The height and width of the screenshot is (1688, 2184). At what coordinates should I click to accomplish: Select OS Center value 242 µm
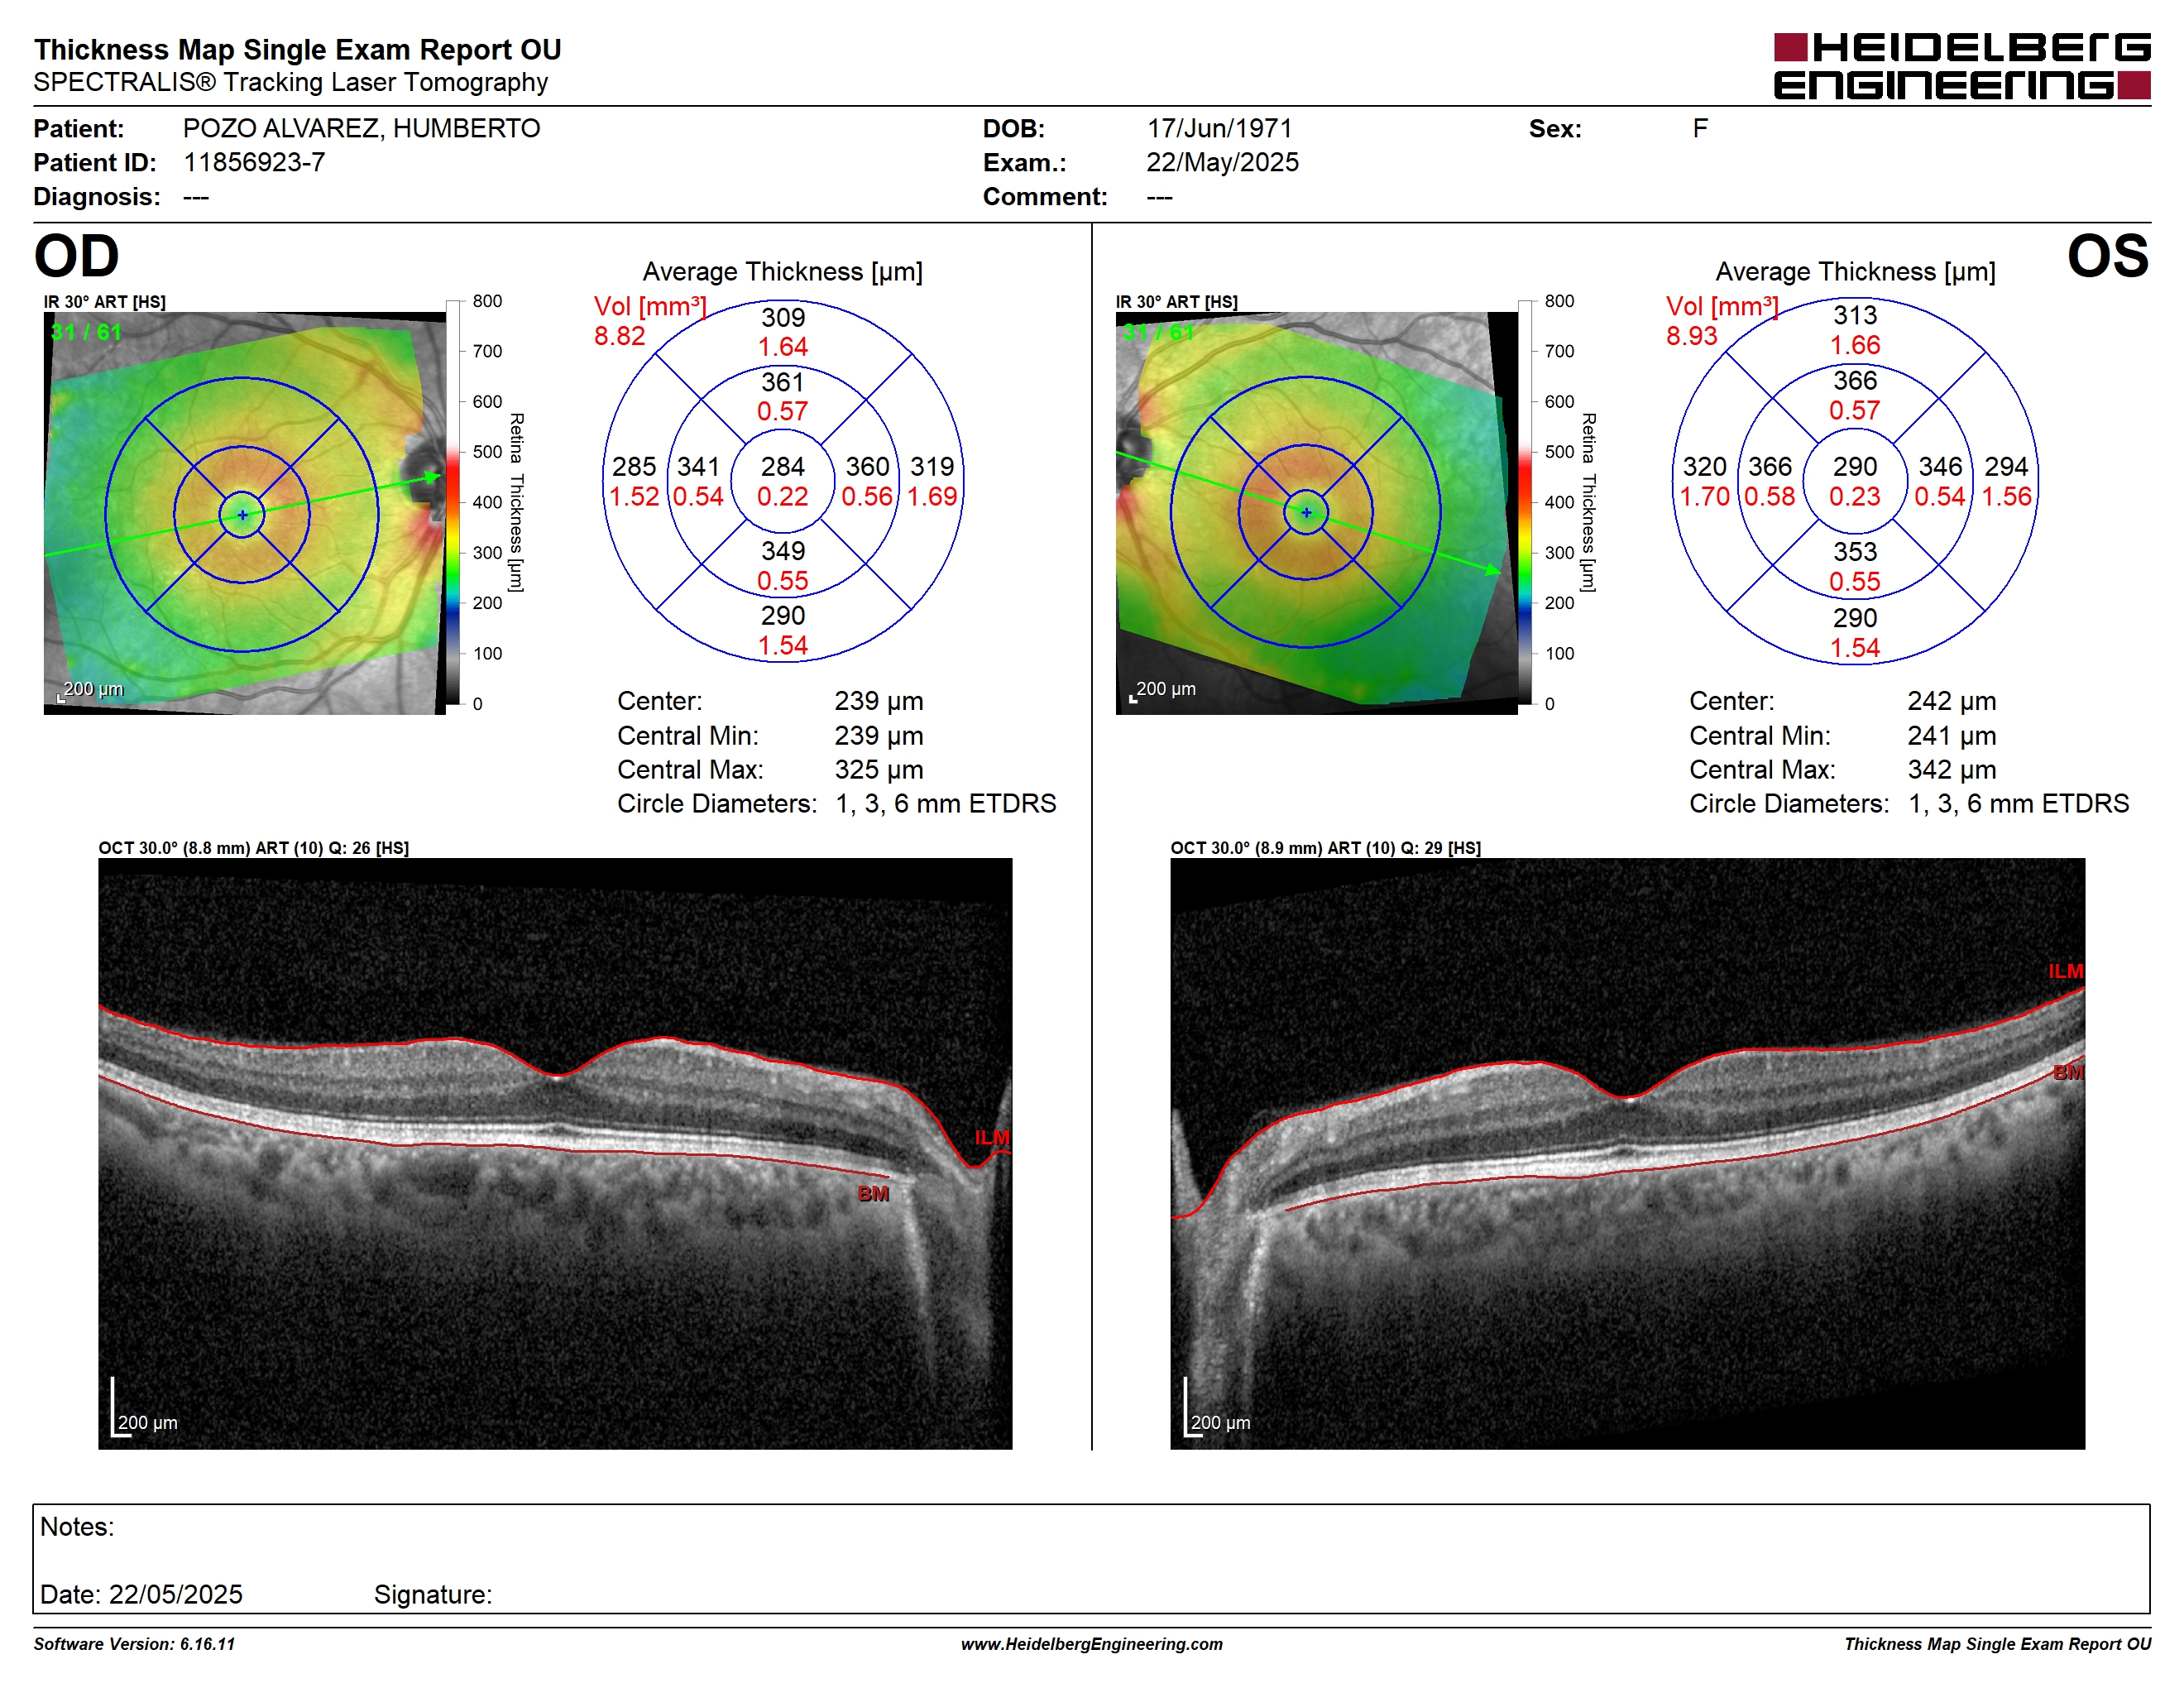[x=1951, y=701]
